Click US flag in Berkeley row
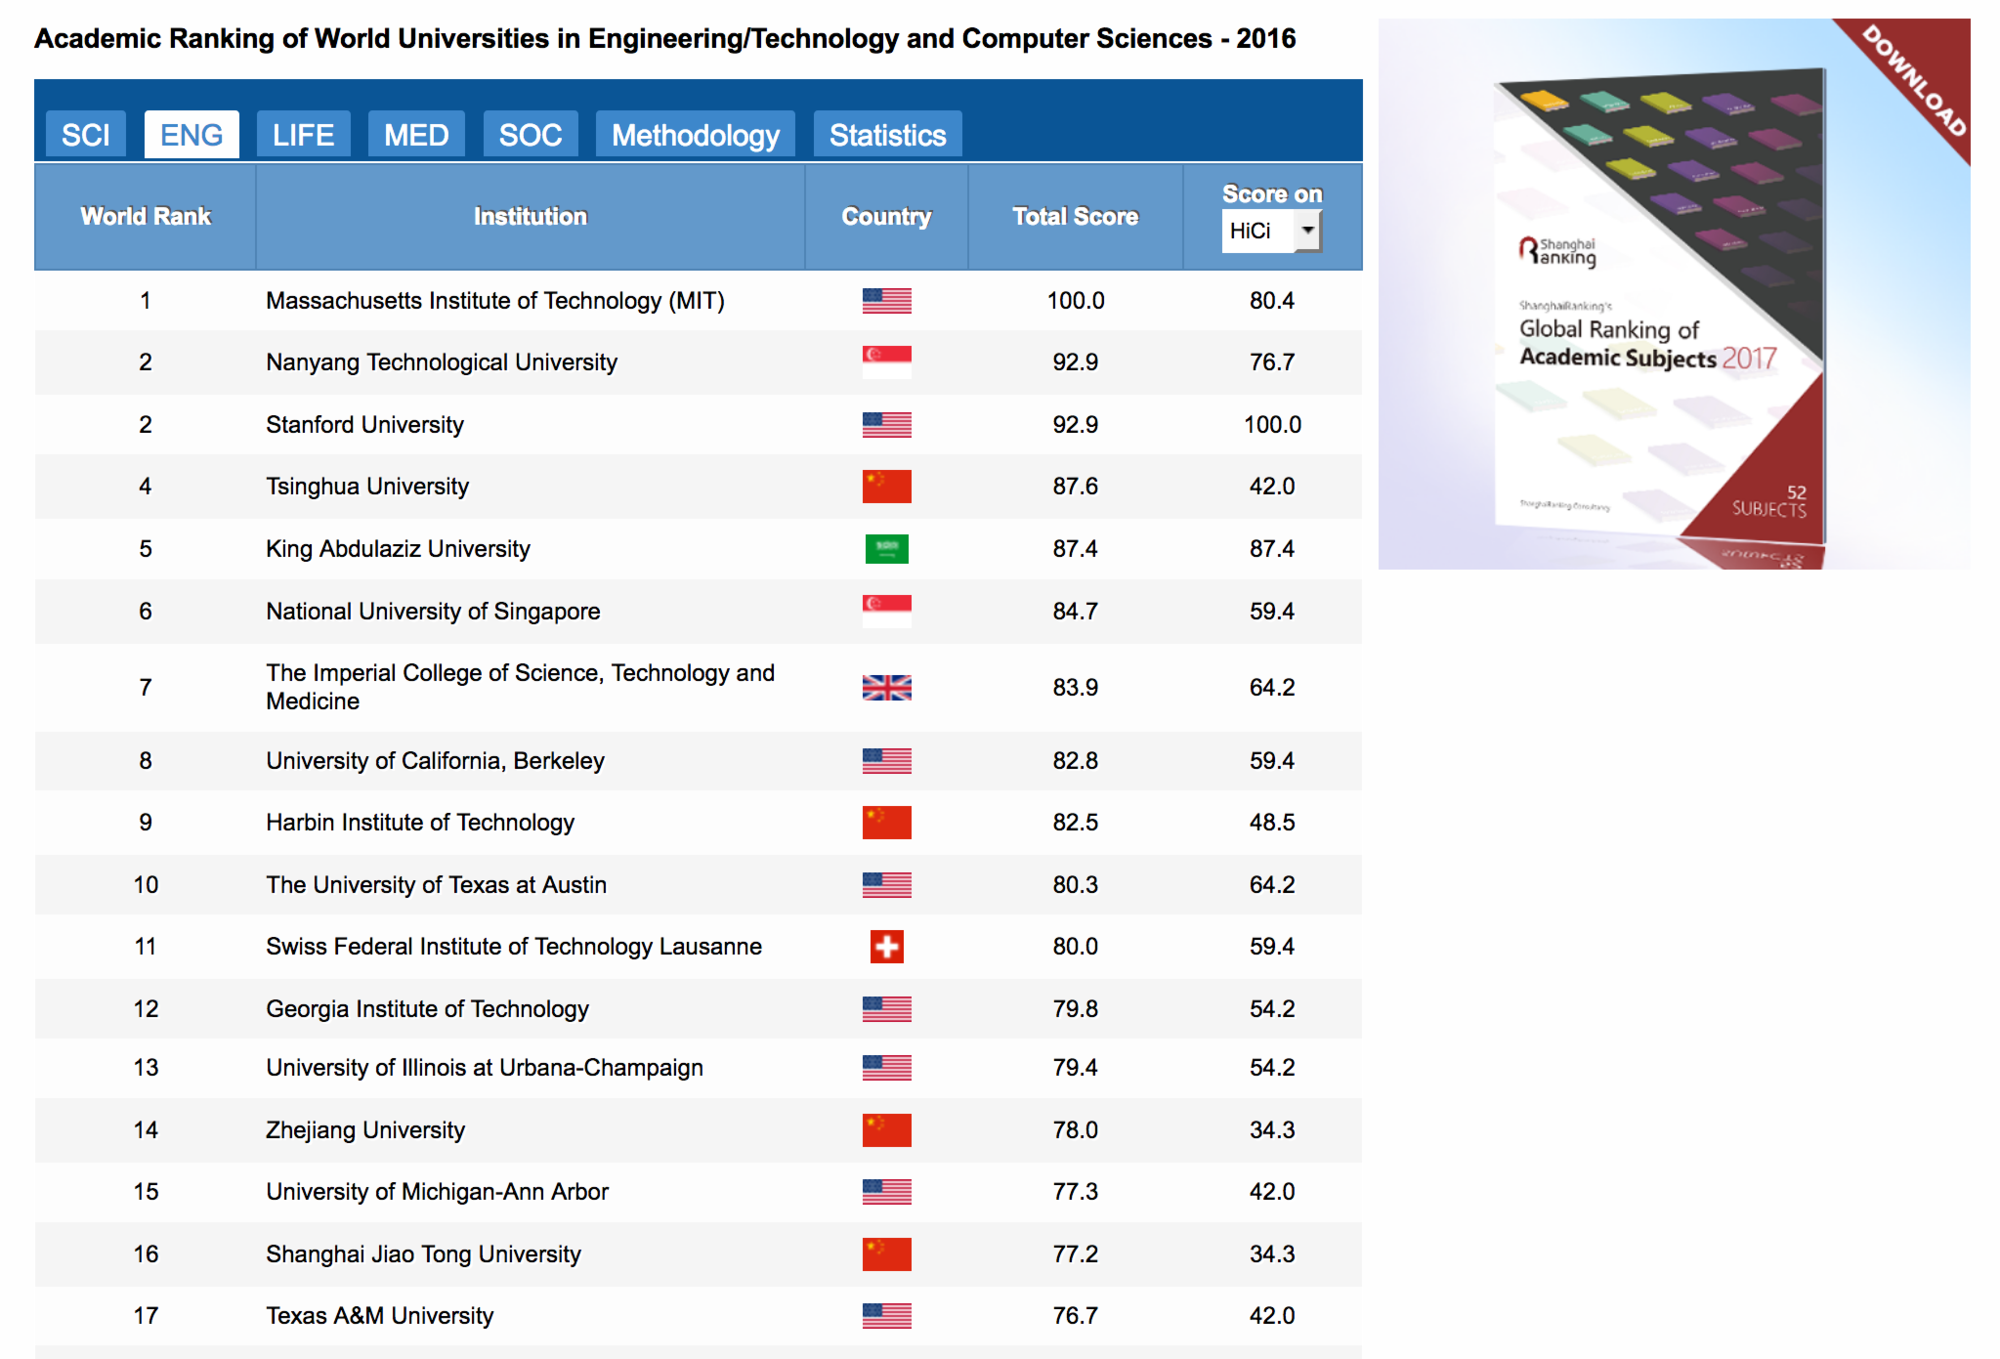 click(887, 761)
